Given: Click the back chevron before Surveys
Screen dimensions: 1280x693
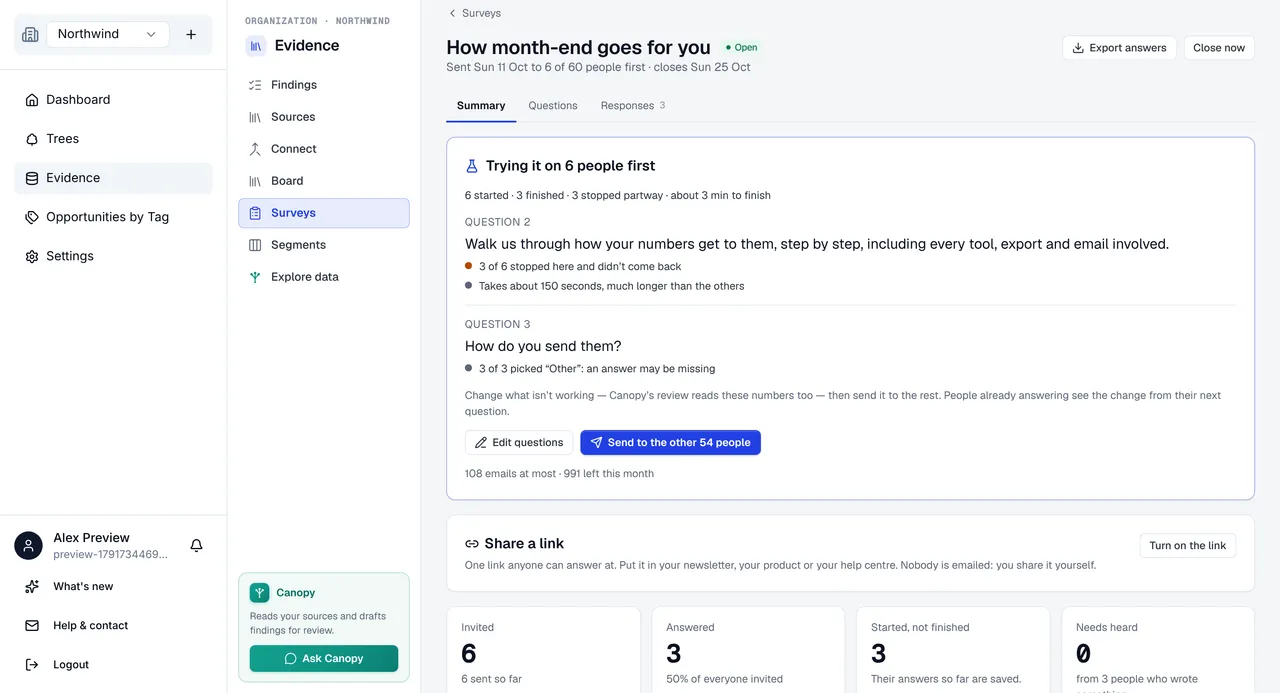Looking at the screenshot, I should 452,13.
